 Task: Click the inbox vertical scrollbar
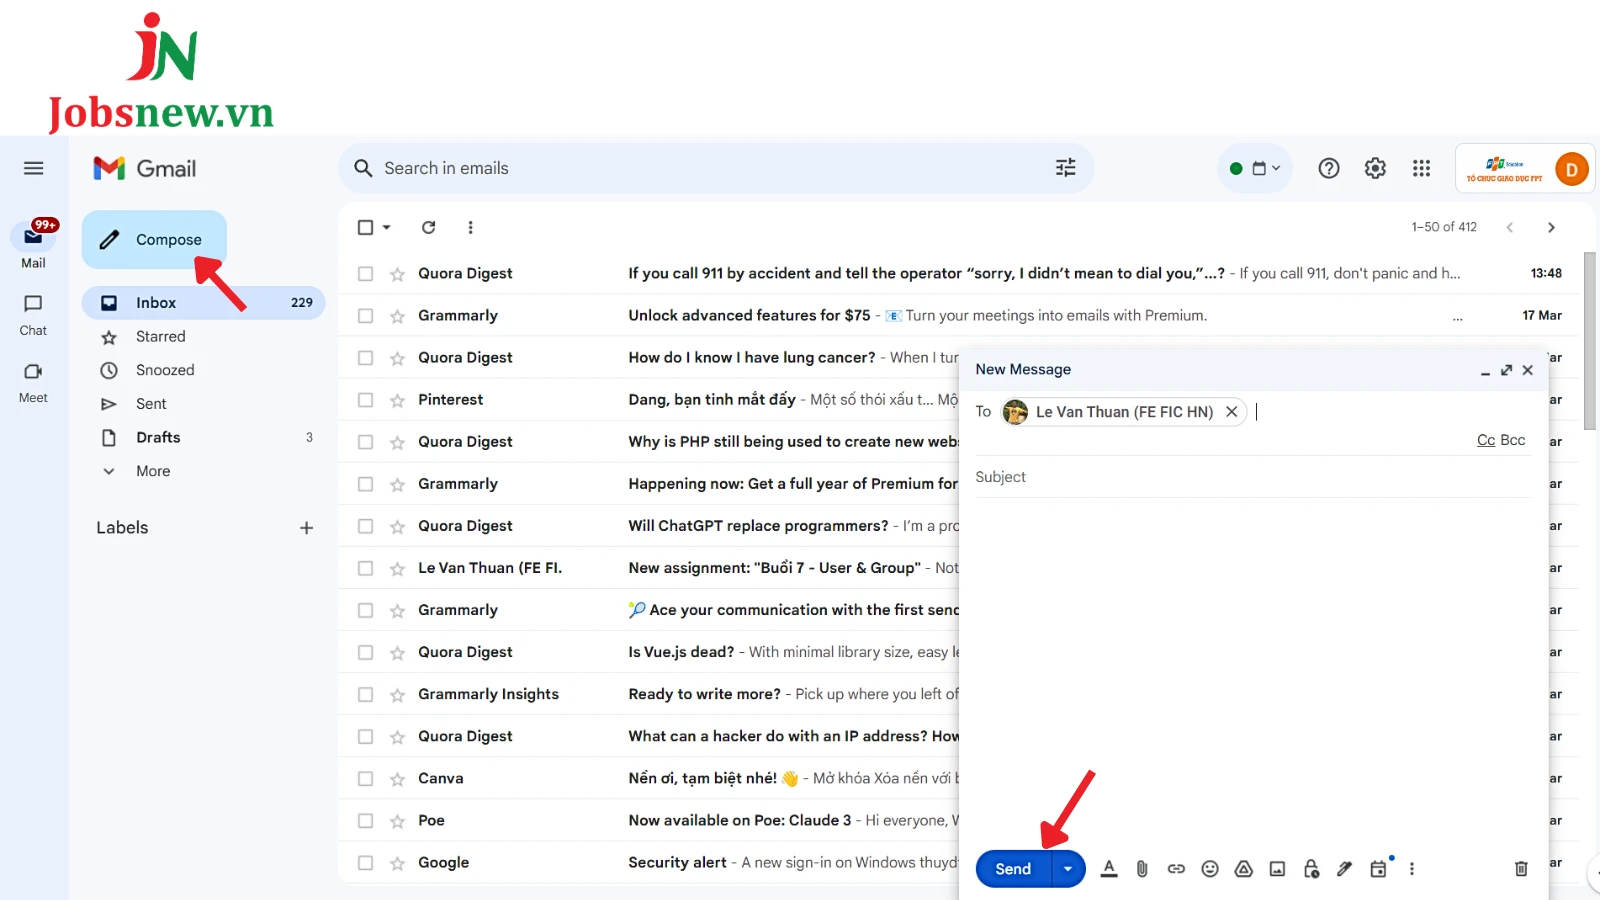[x=1590, y=342]
